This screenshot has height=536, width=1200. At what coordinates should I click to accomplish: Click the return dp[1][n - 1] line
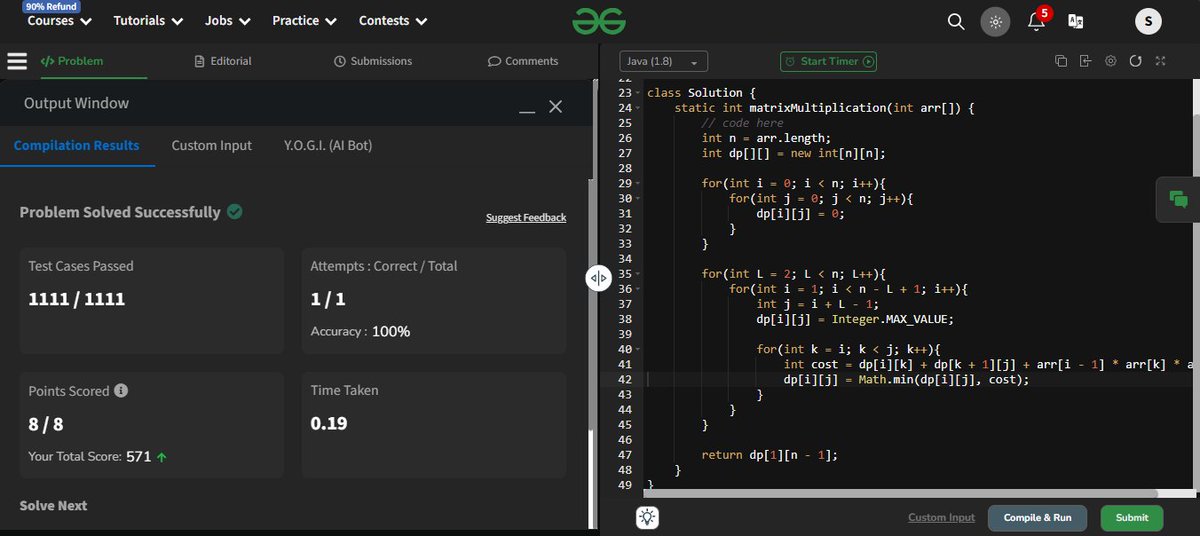pyautogui.click(x=769, y=455)
